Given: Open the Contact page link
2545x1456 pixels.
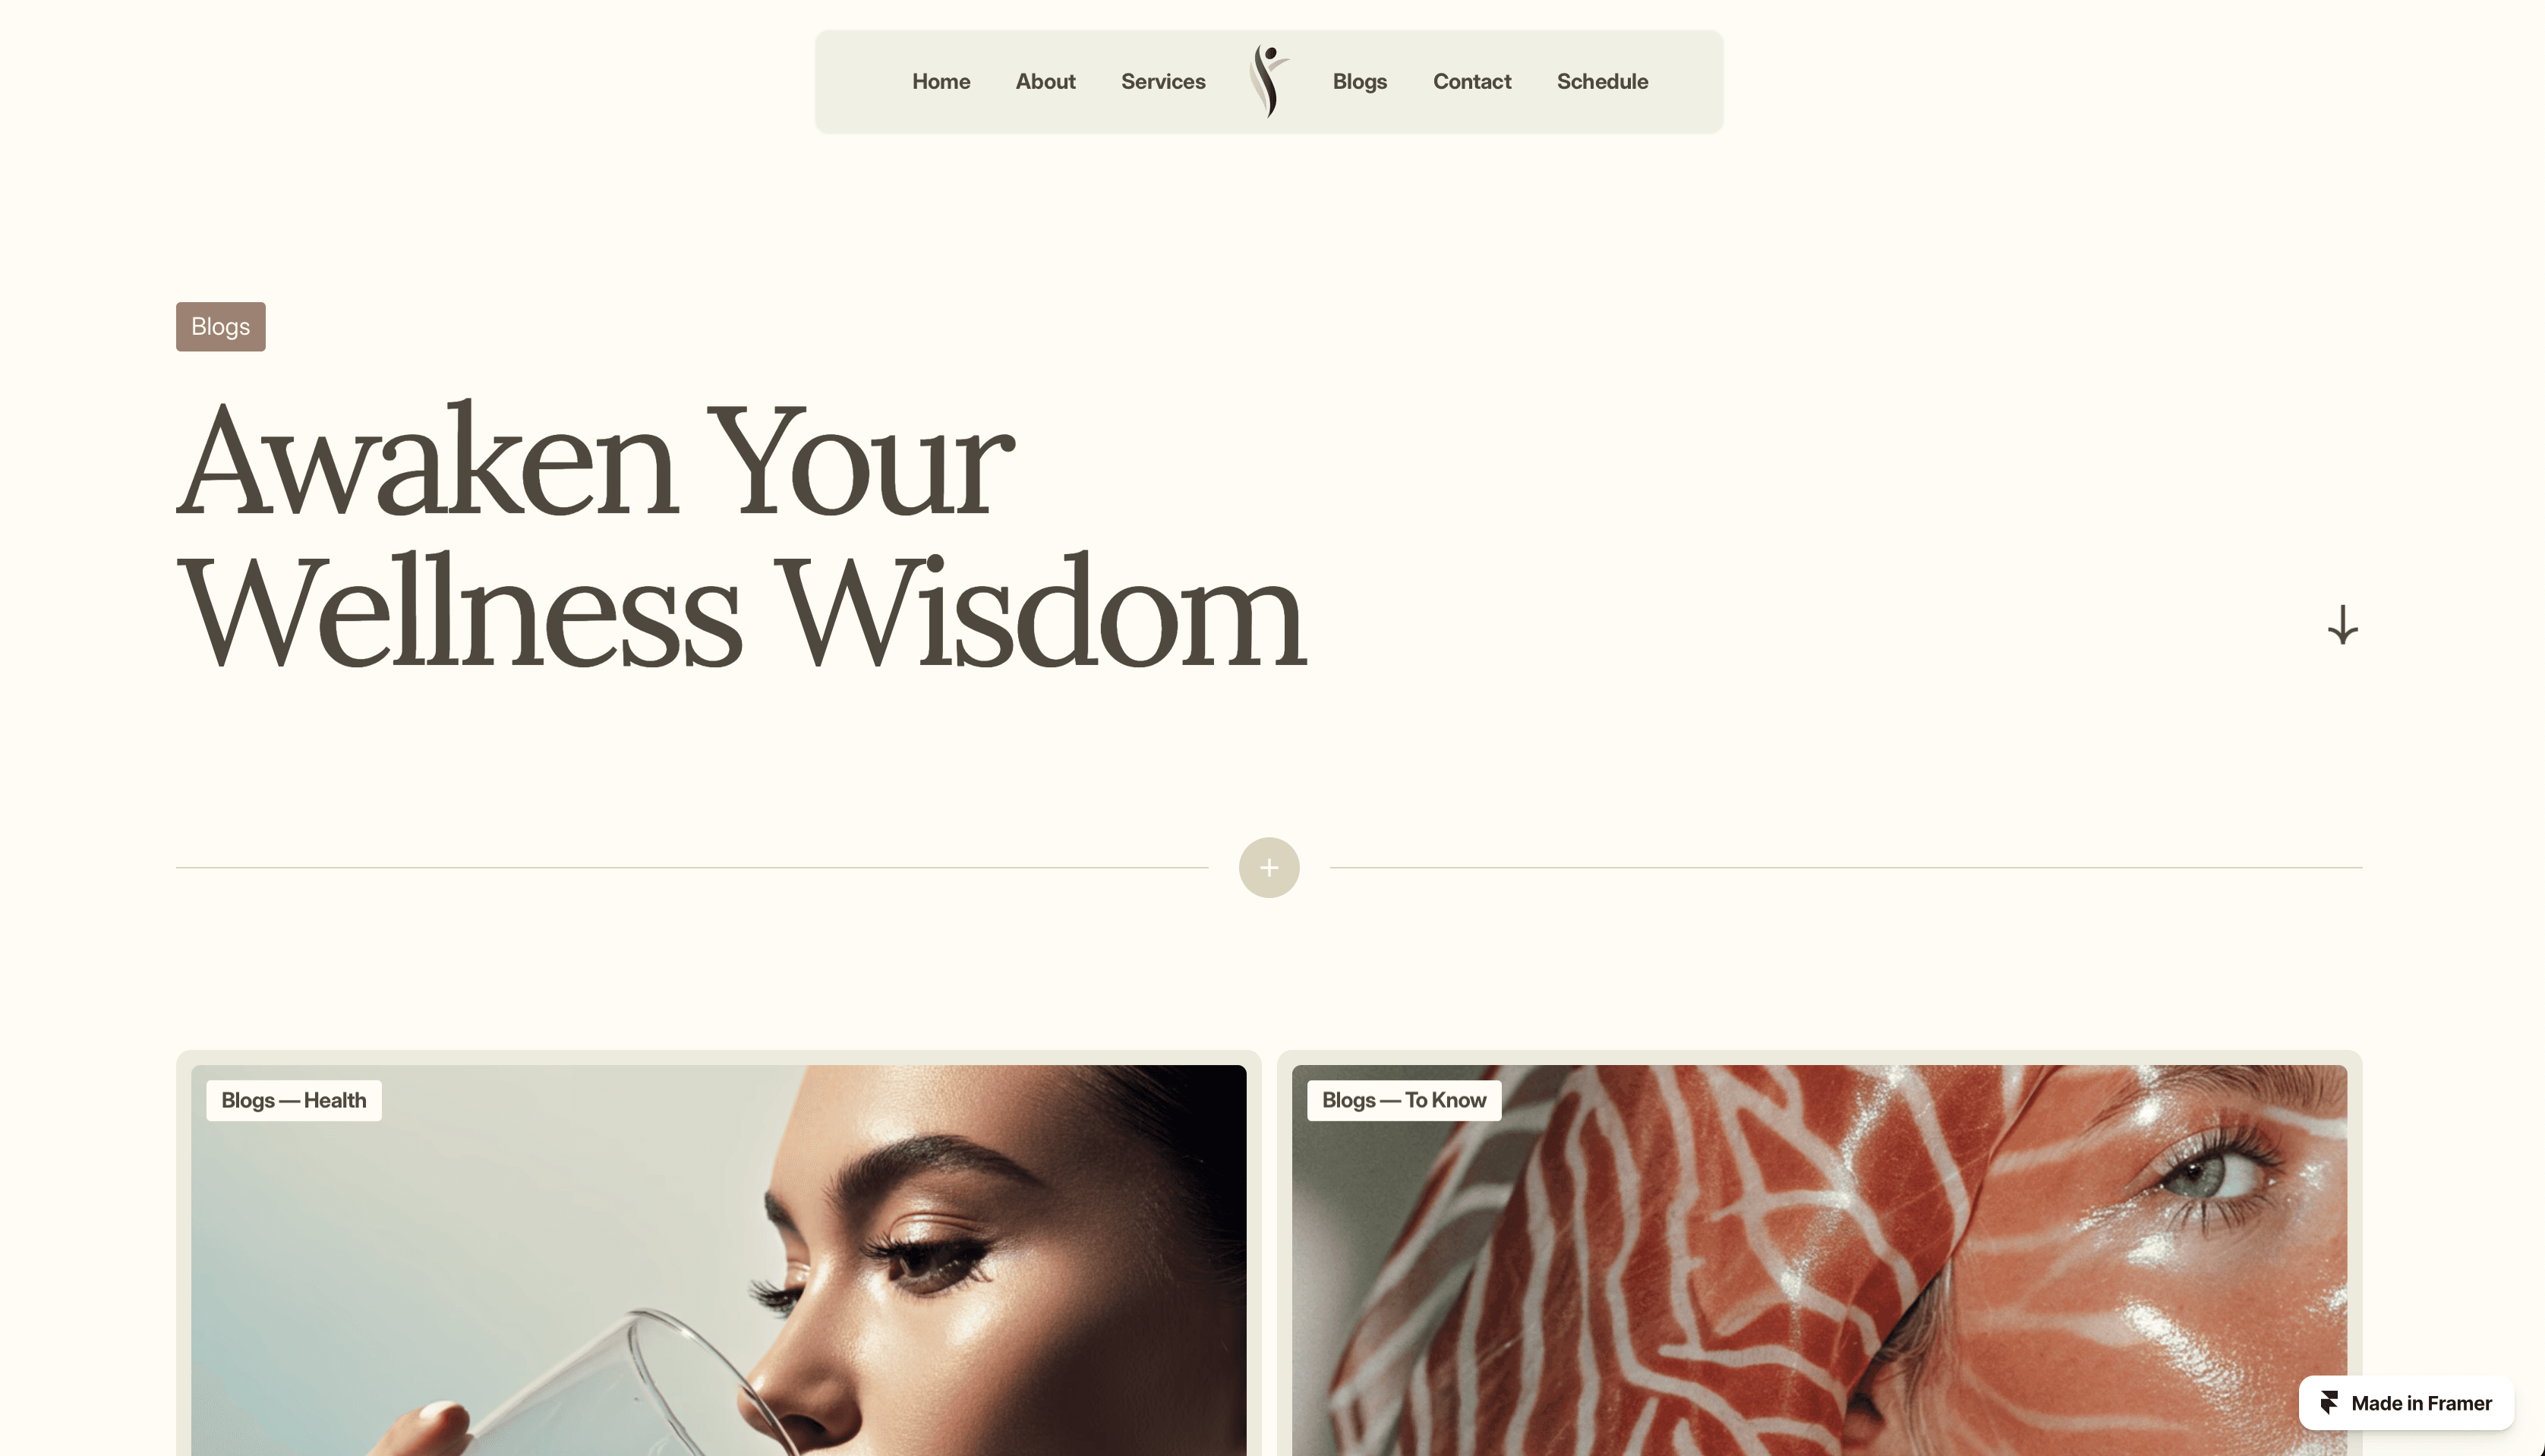Looking at the screenshot, I should pos(1472,81).
